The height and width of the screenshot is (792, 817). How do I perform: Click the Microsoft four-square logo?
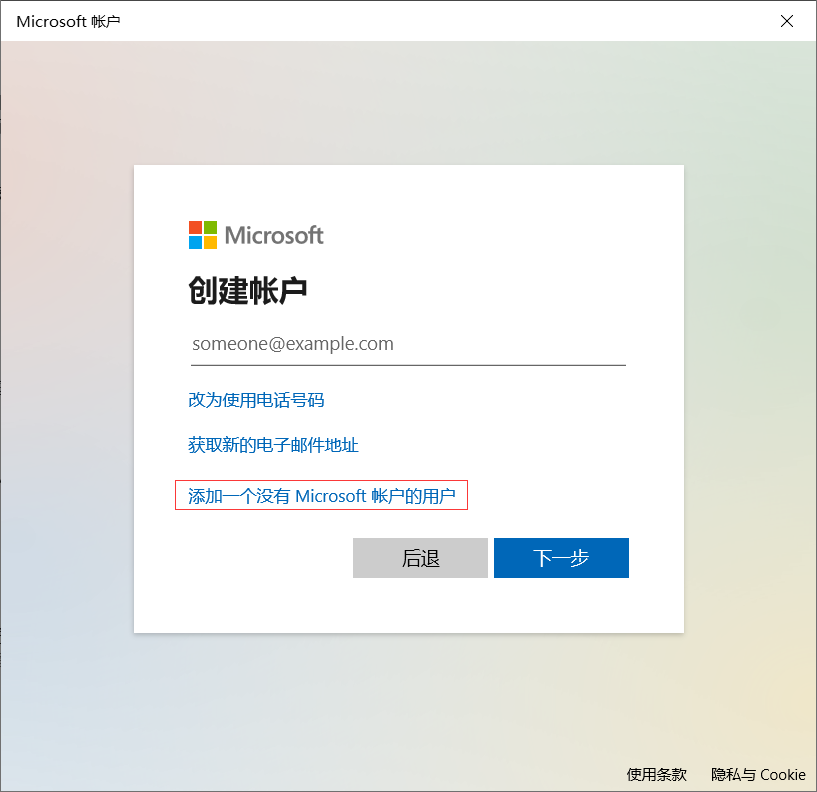[203, 235]
